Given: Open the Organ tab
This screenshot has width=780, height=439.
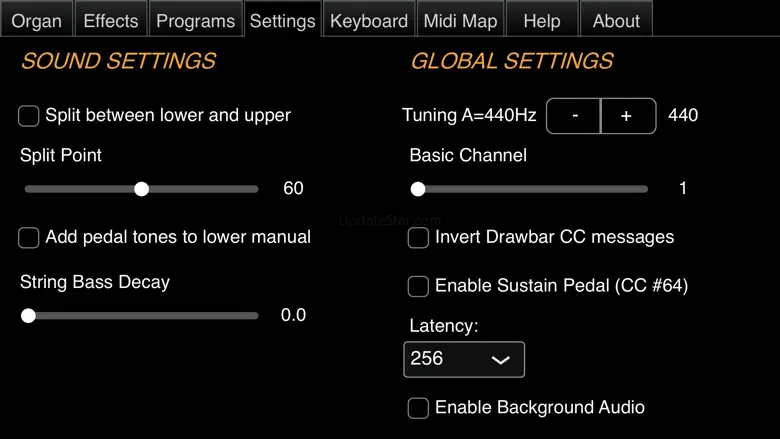Looking at the screenshot, I should click(x=36, y=20).
